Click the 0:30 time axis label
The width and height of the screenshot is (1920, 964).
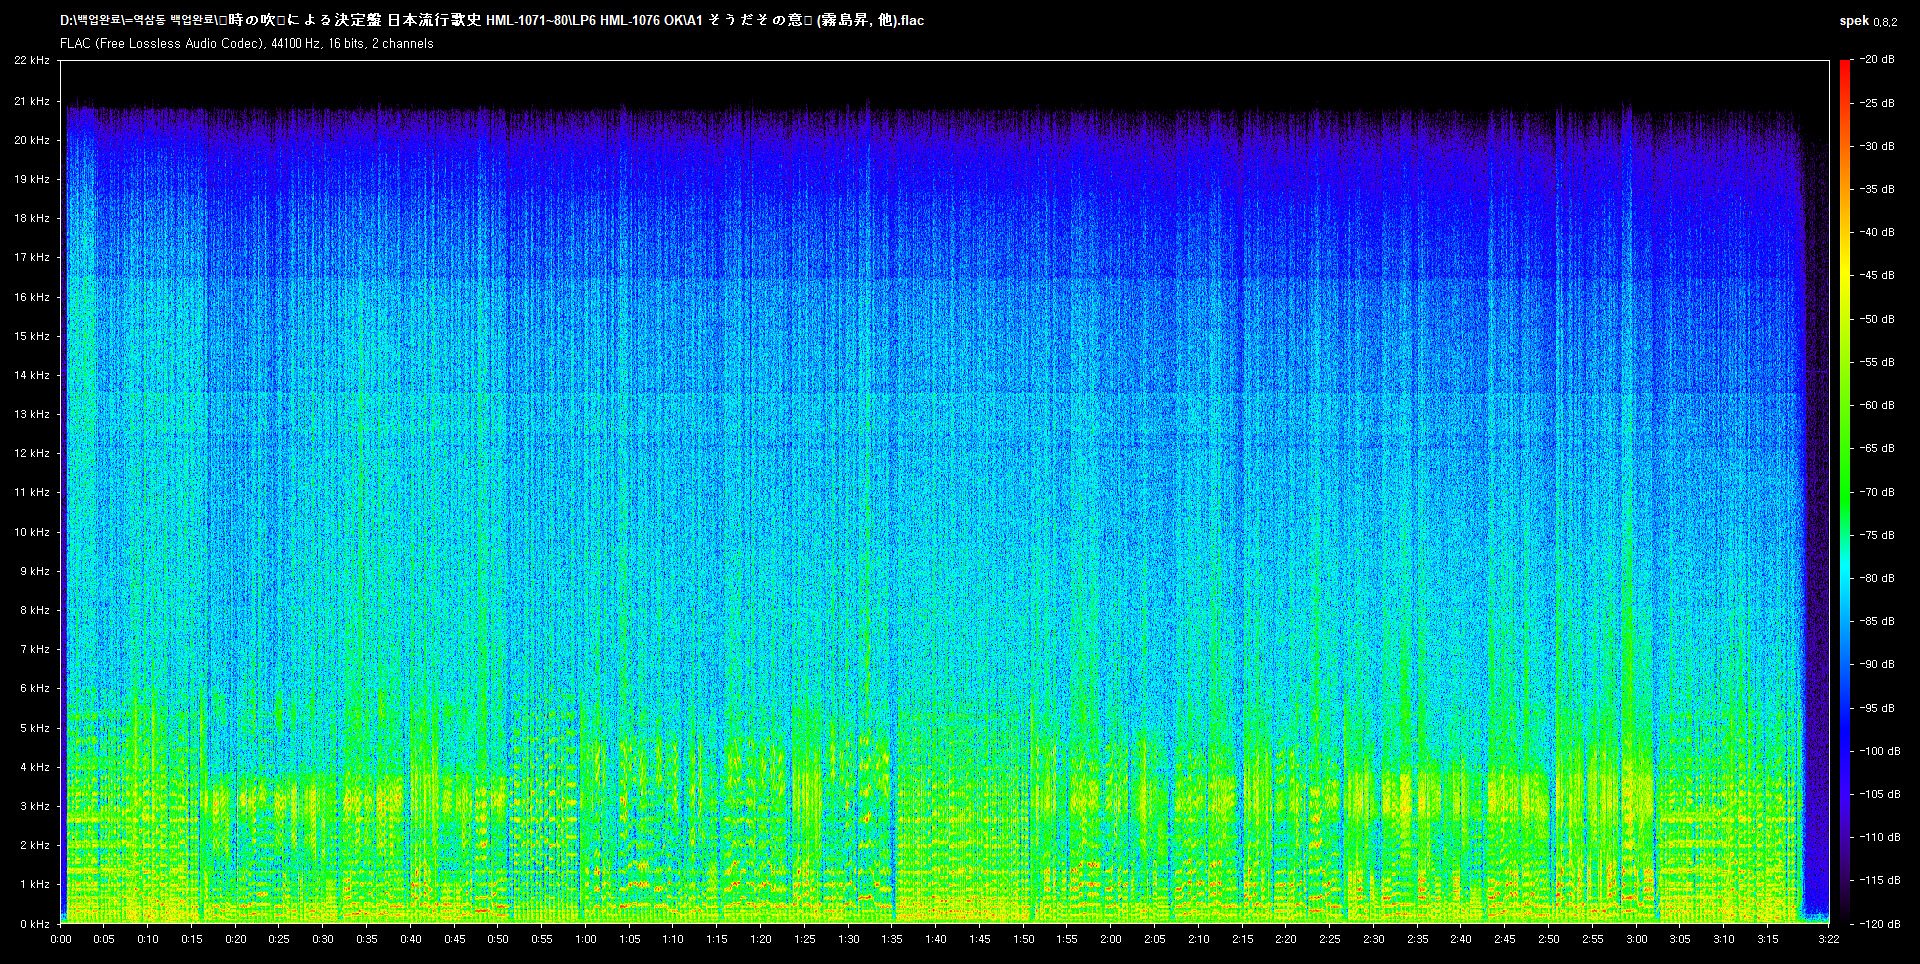pyautogui.click(x=323, y=939)
